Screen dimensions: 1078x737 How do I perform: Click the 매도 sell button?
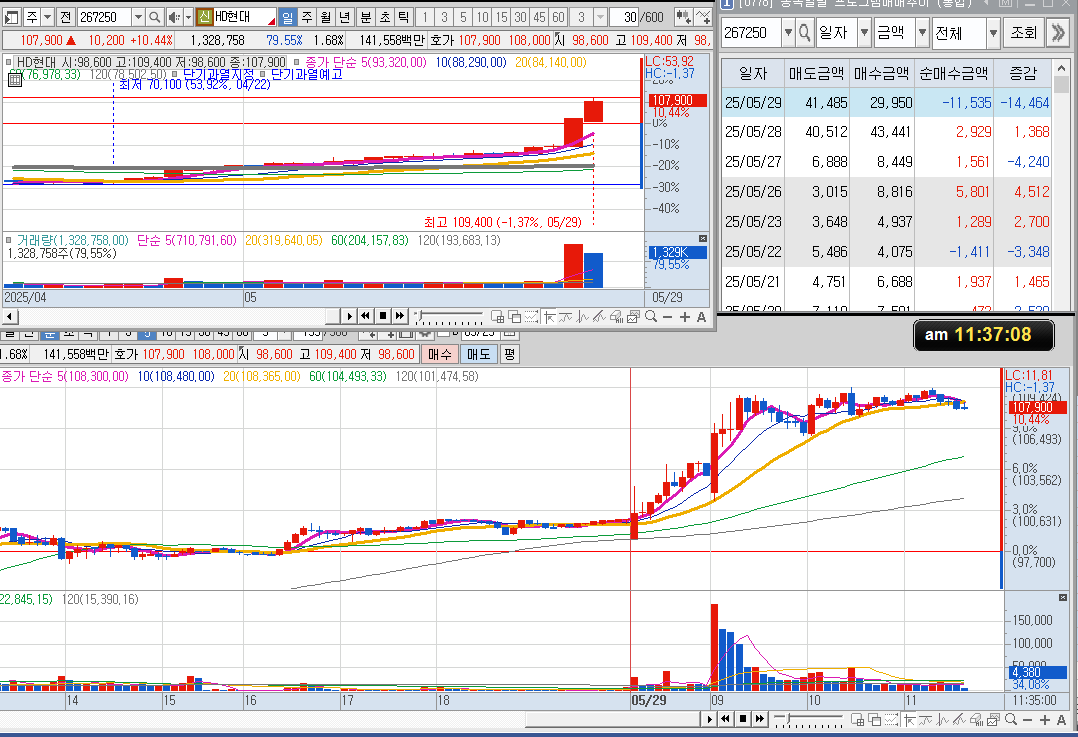(x=478, y=354)
